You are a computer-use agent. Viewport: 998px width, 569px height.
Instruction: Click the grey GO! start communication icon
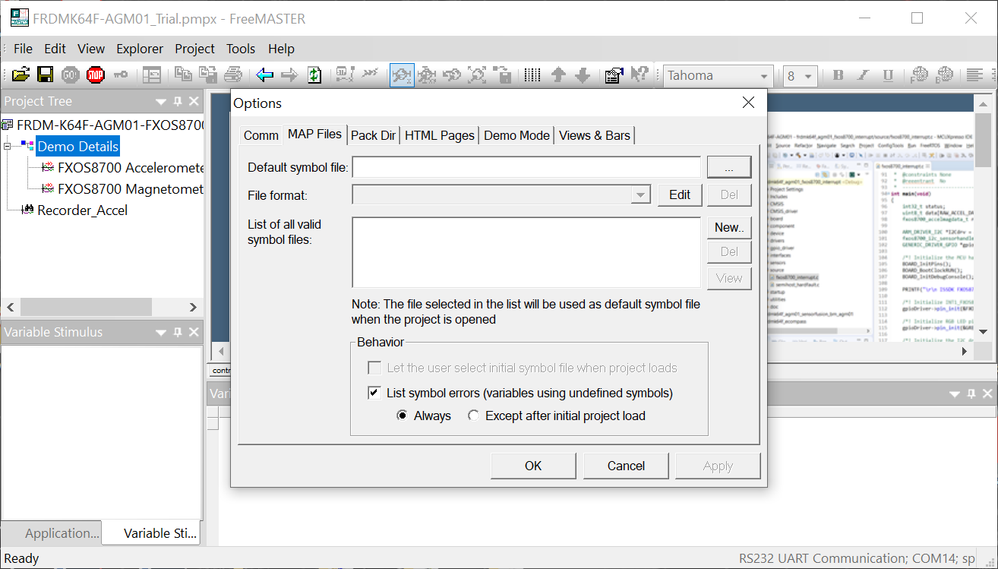click(70, 75)
